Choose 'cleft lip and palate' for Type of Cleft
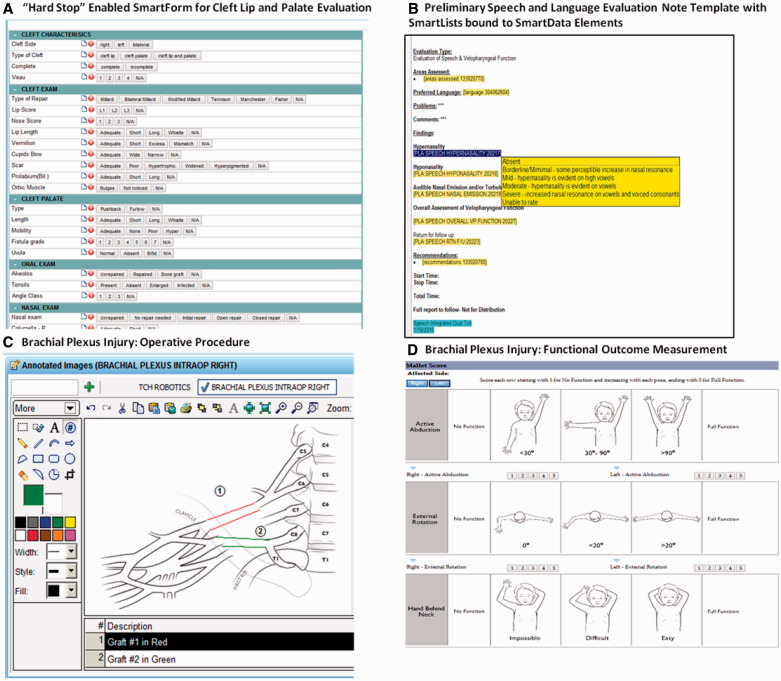Viewport: 781px width, 681px height. click(x=177, y=56)
